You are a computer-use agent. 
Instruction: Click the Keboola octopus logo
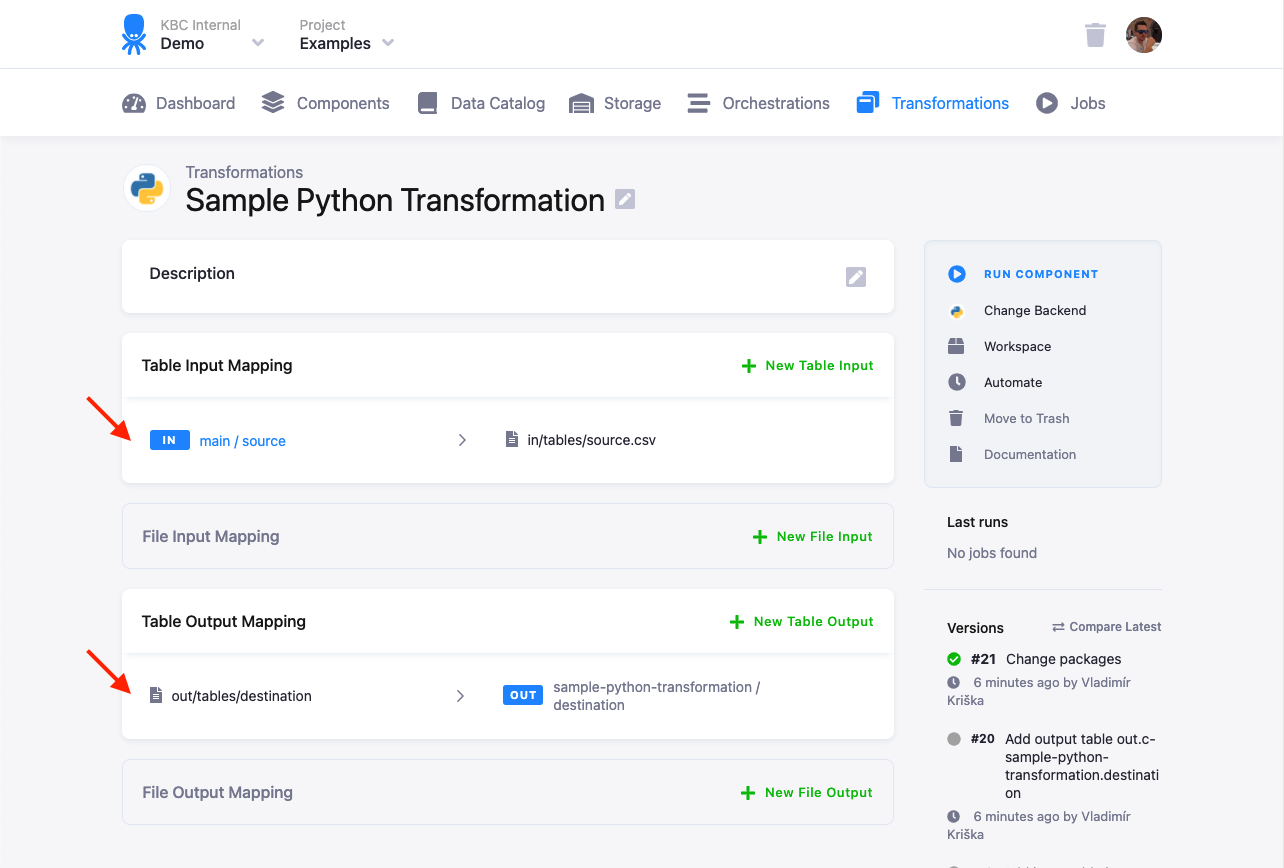(x=133, y=34)
